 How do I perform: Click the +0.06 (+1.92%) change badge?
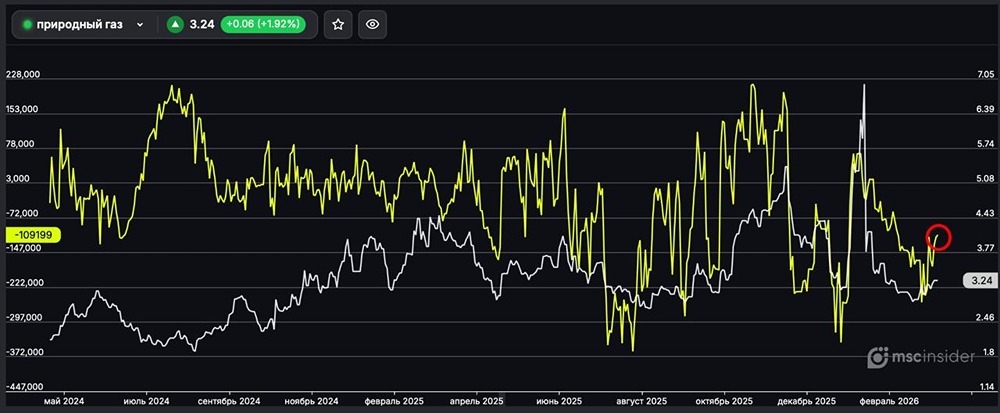[264, 25]
